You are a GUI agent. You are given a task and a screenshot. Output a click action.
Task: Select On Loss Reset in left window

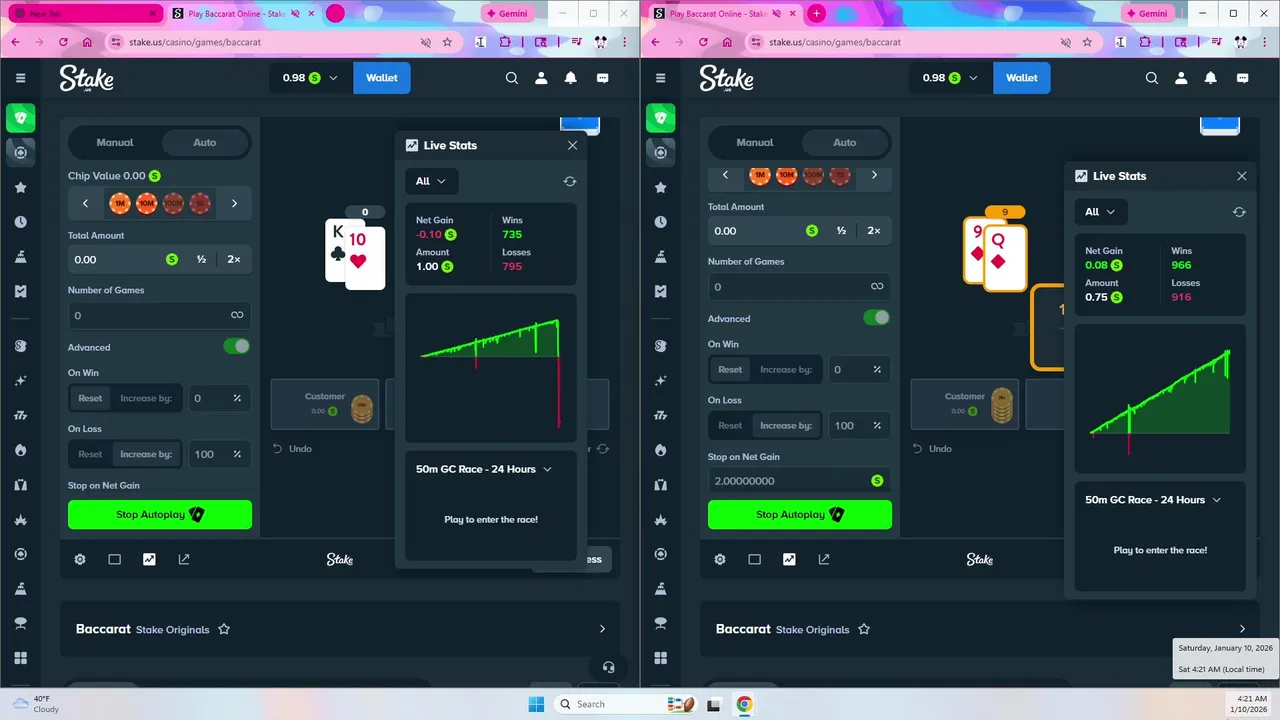point(90,454)
